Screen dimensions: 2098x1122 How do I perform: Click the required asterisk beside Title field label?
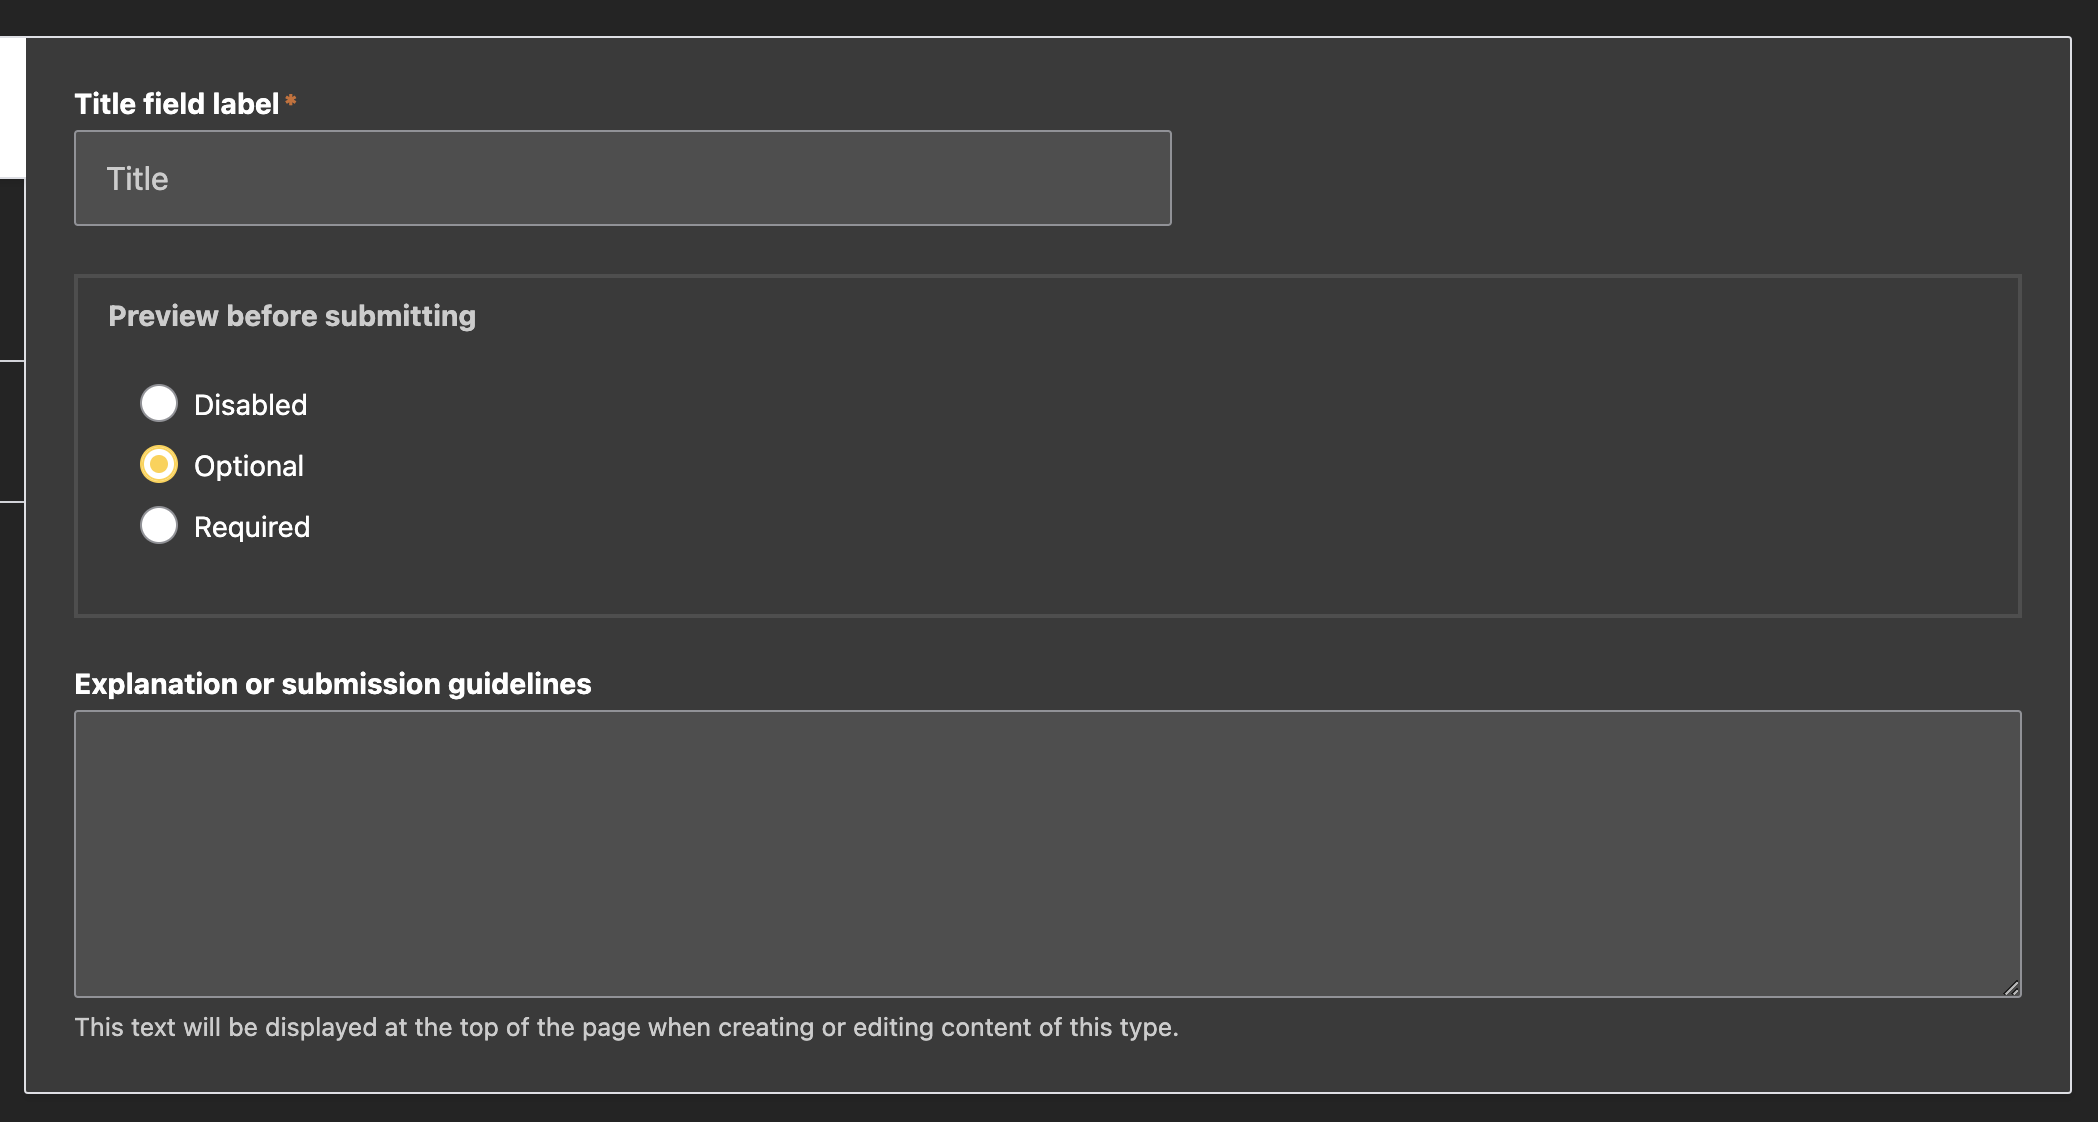click(290, 101)
